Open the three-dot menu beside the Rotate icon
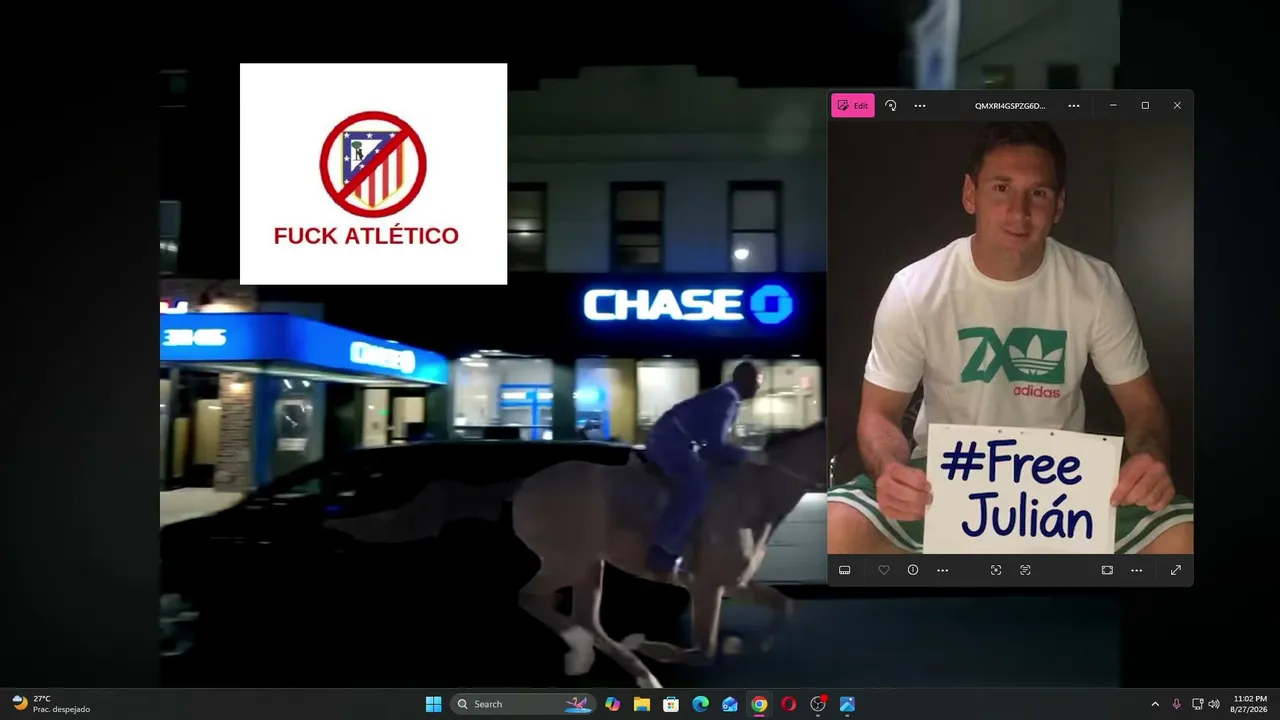Viewport: 1280px width, 720px height. click(920, 105)
